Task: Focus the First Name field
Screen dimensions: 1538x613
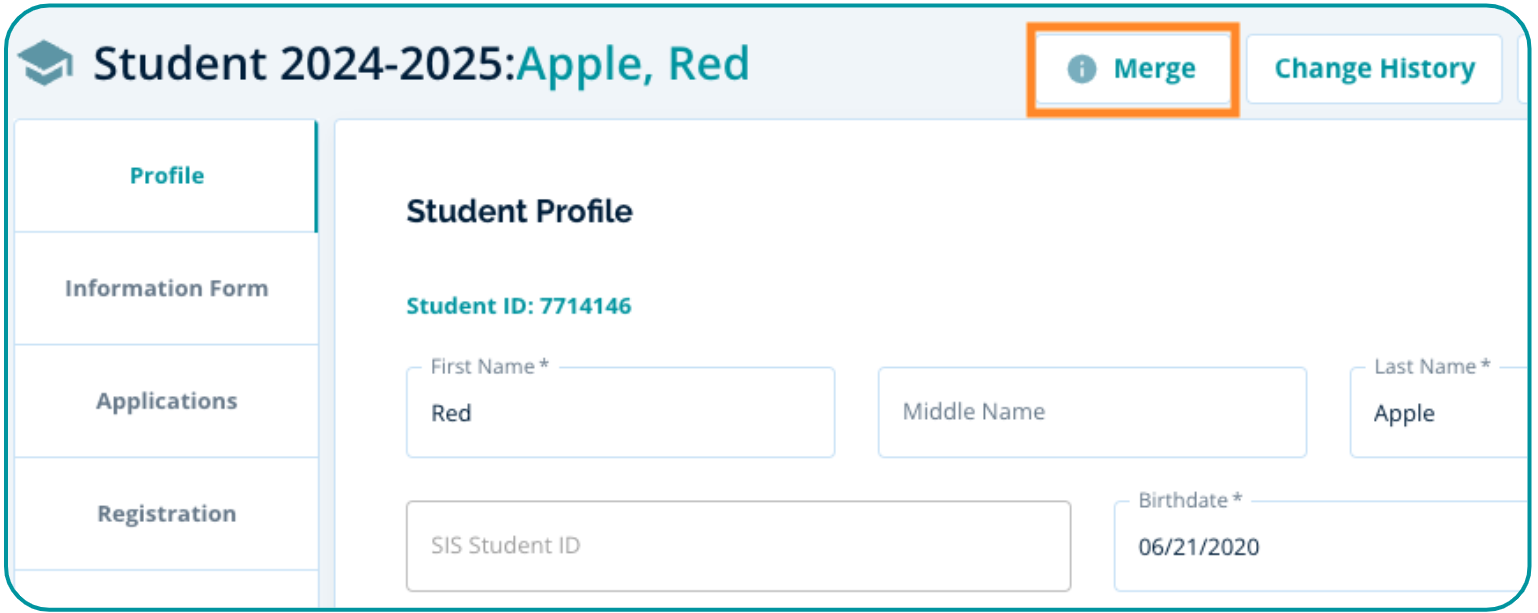Action: (620, 414)
